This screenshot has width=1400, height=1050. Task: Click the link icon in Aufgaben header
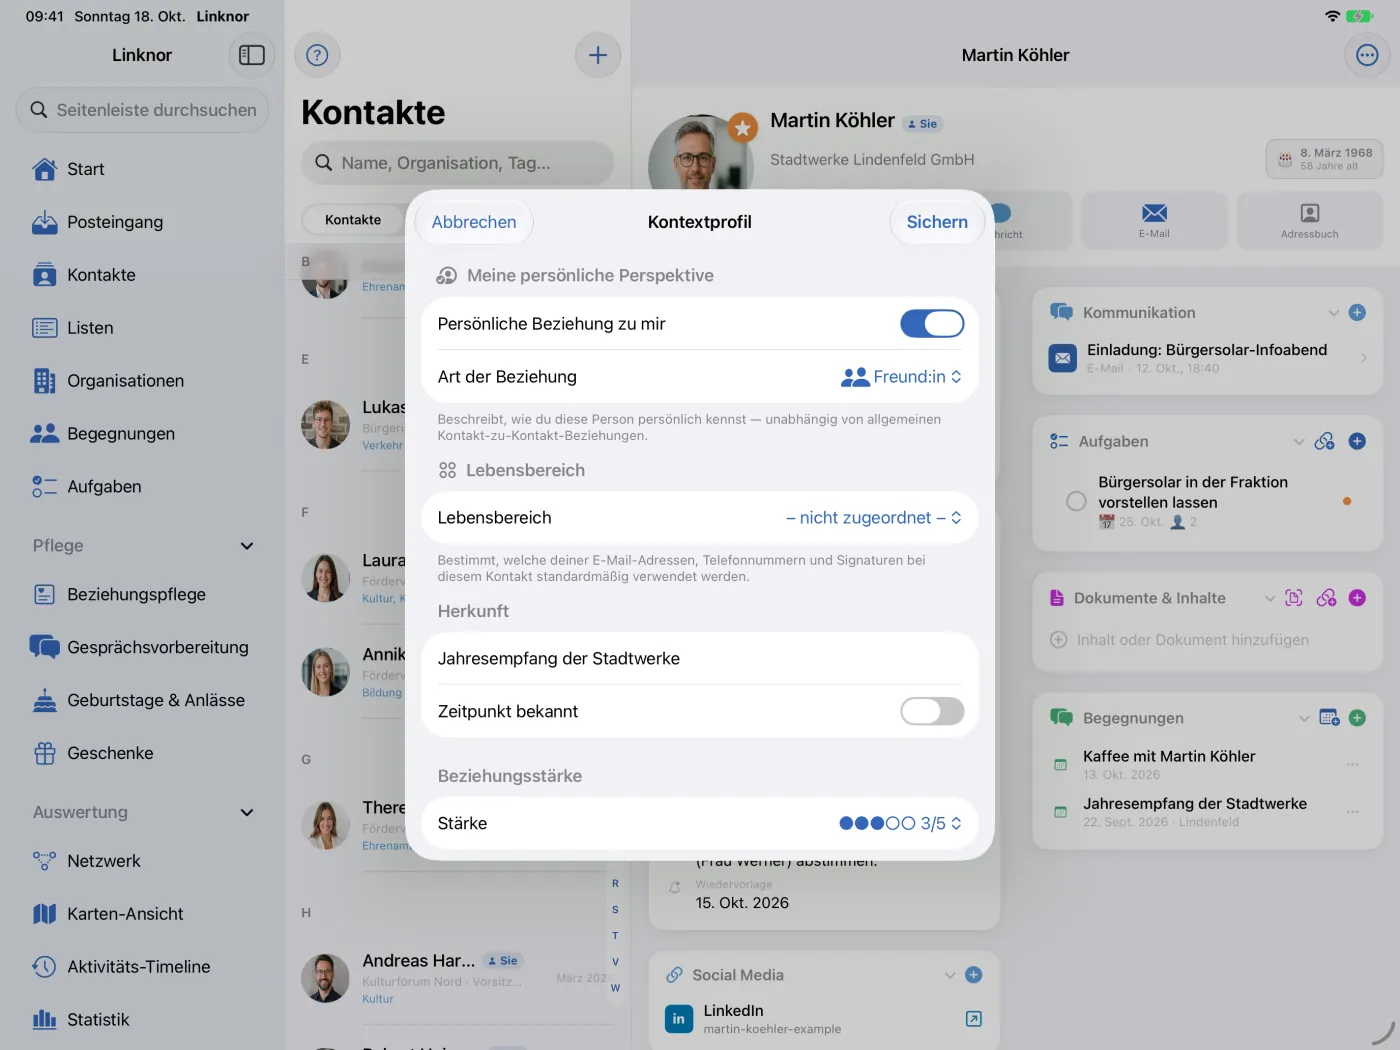point(1325,441)
